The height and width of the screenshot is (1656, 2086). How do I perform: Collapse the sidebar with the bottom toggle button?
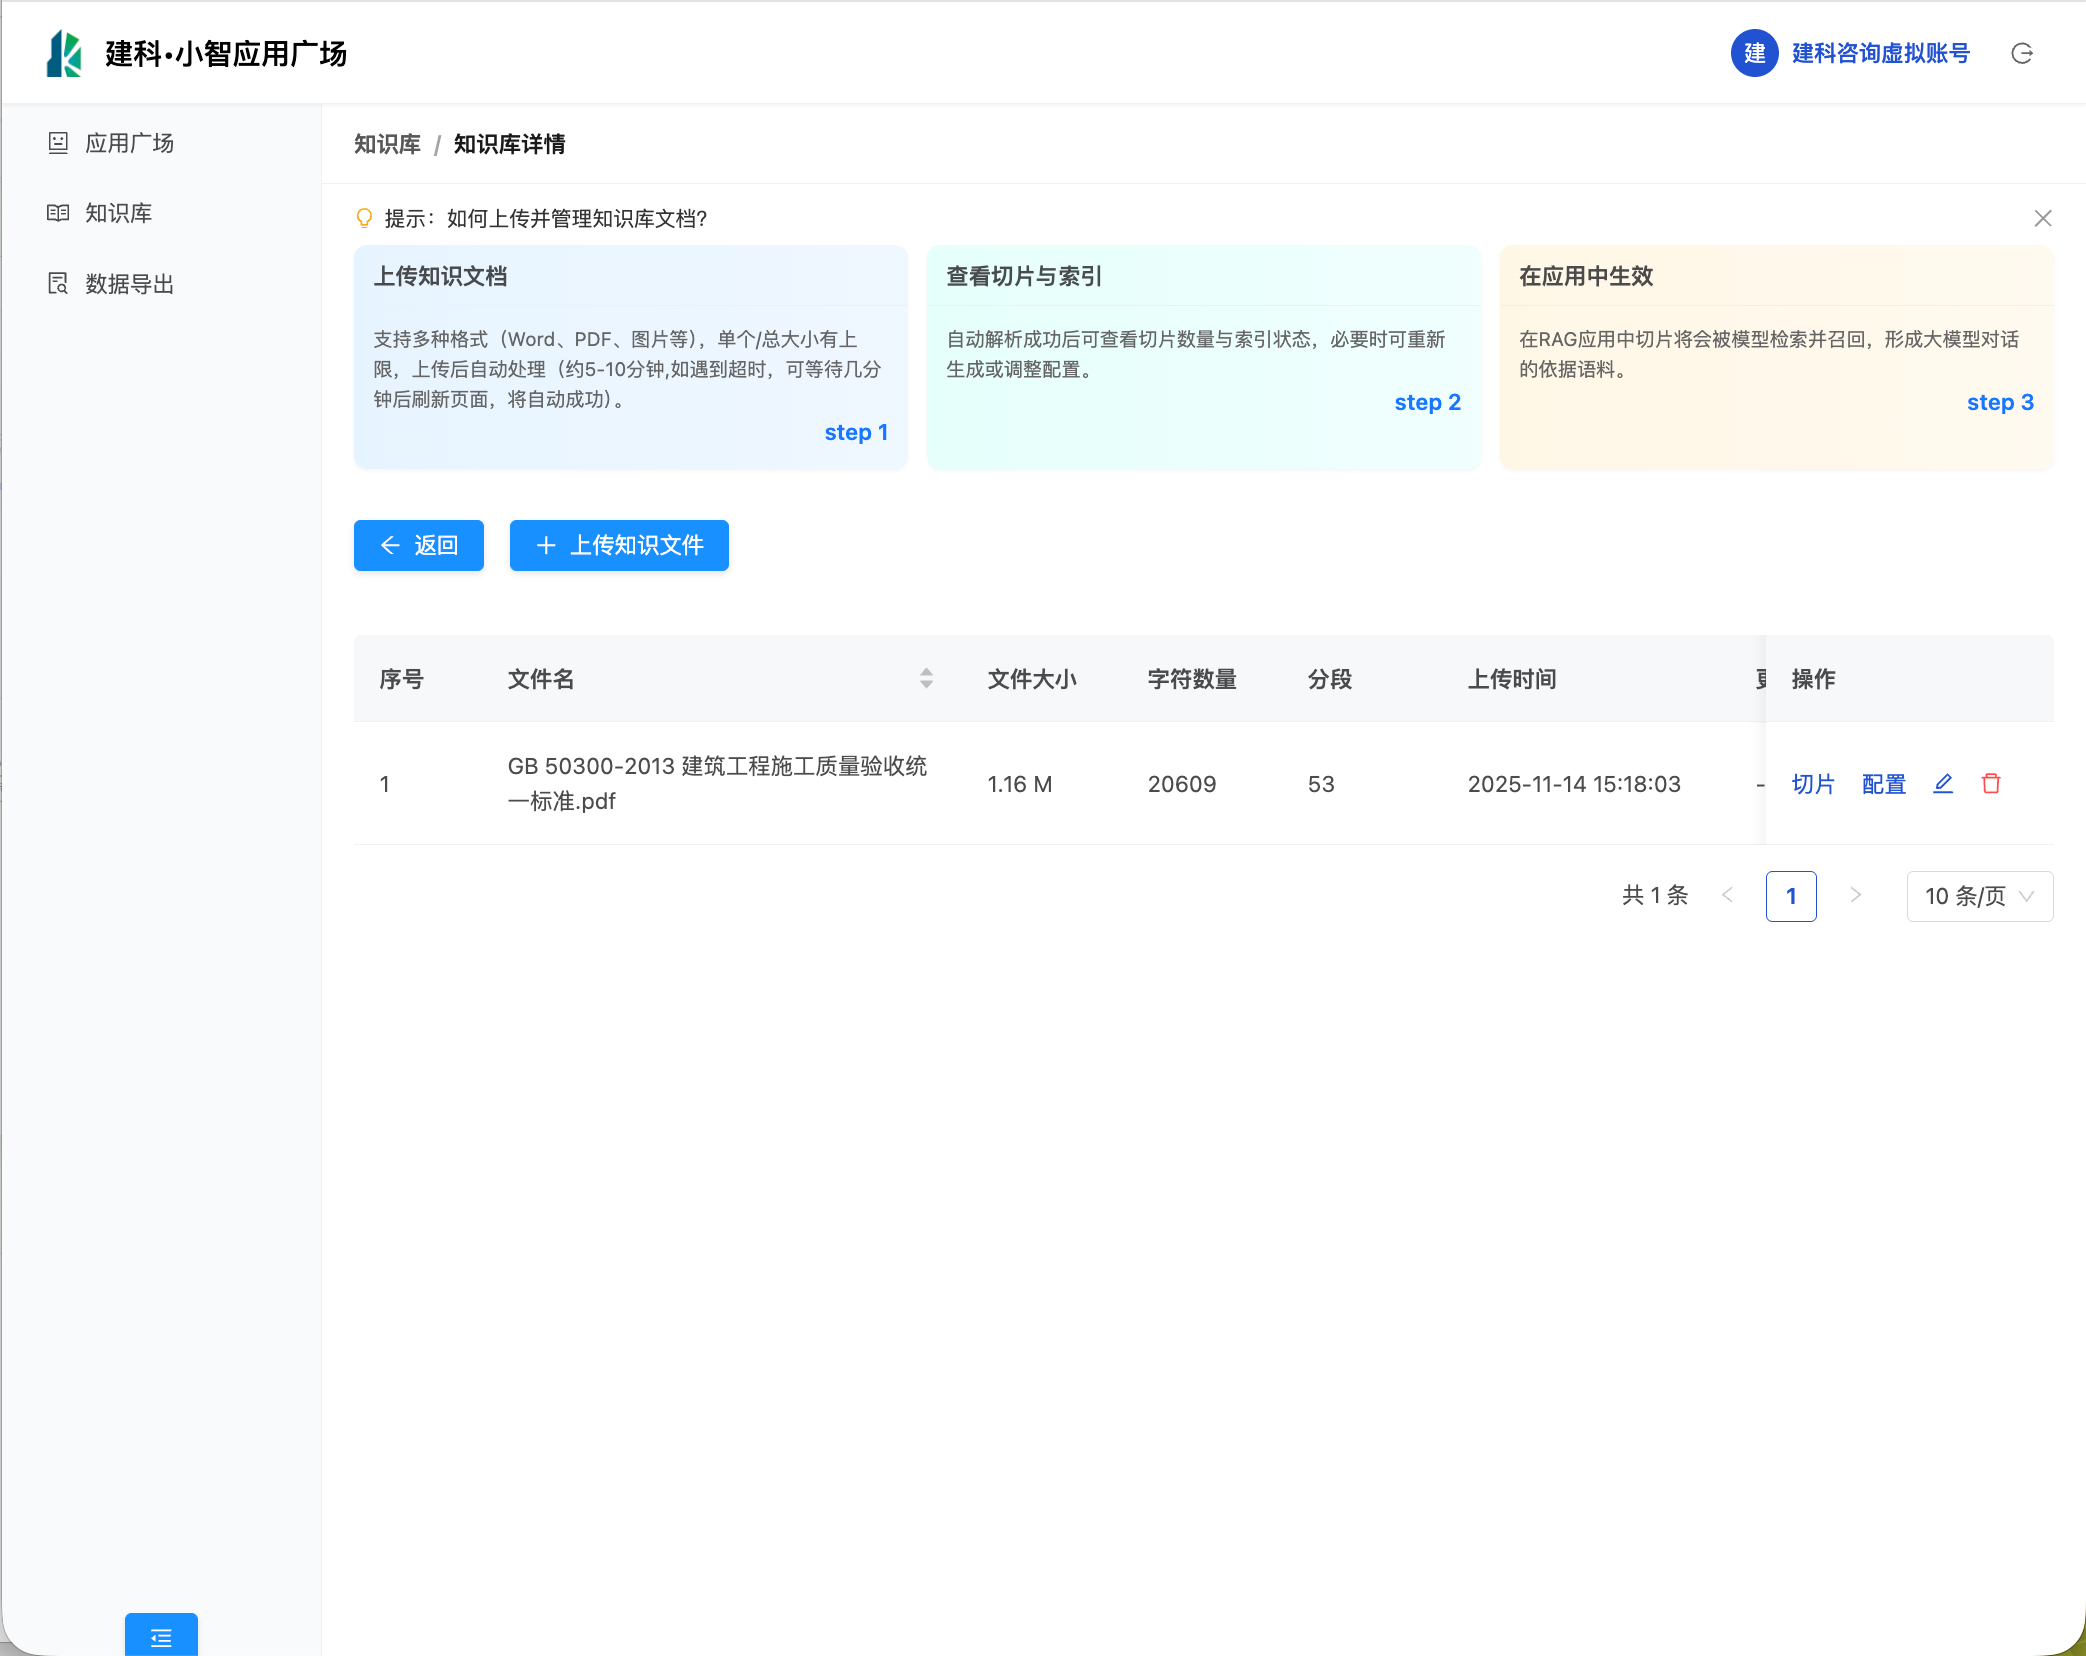point(161,1637)
